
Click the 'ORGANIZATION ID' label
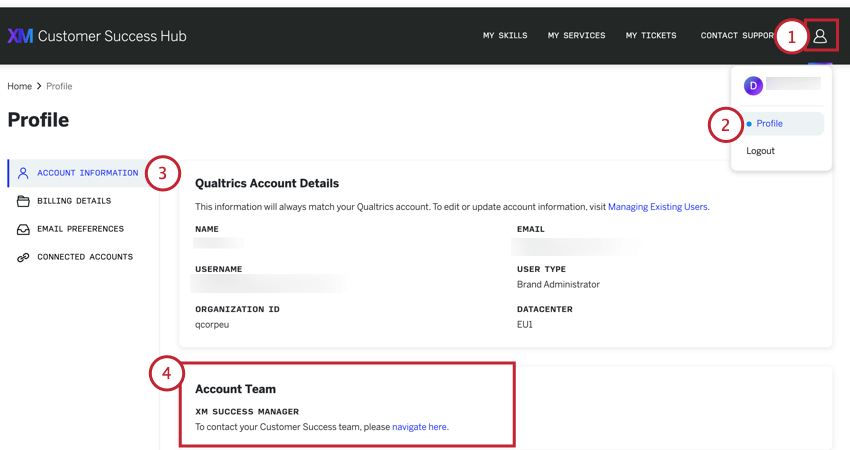point(237,310)
